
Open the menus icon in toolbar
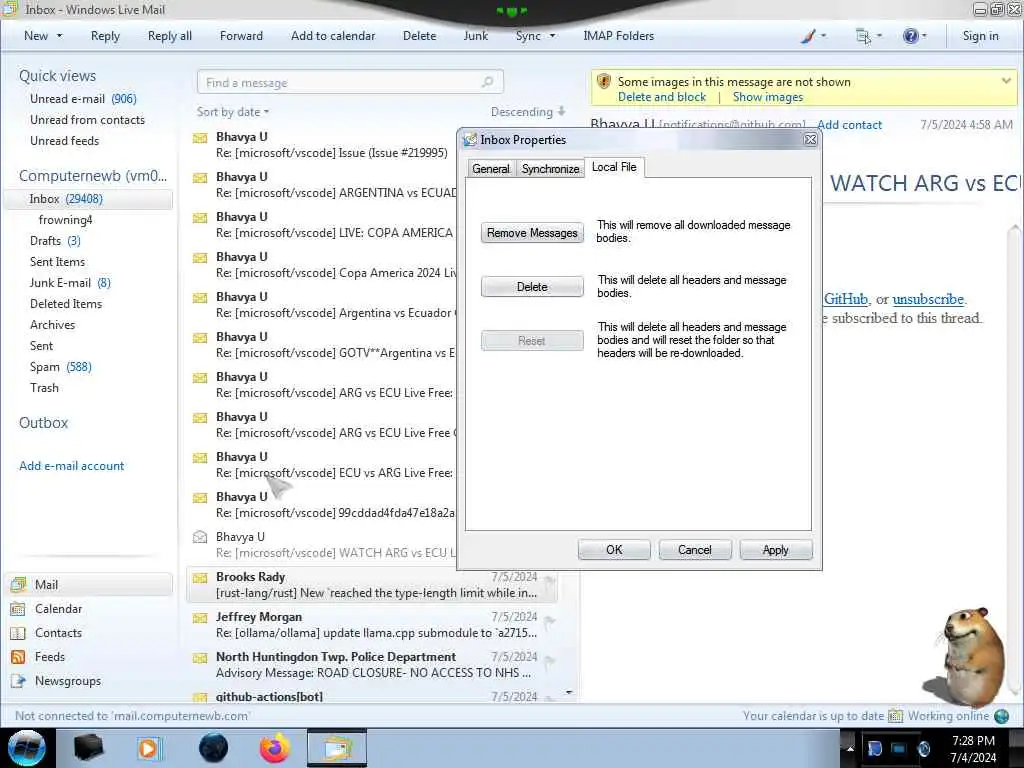(863, 36)
